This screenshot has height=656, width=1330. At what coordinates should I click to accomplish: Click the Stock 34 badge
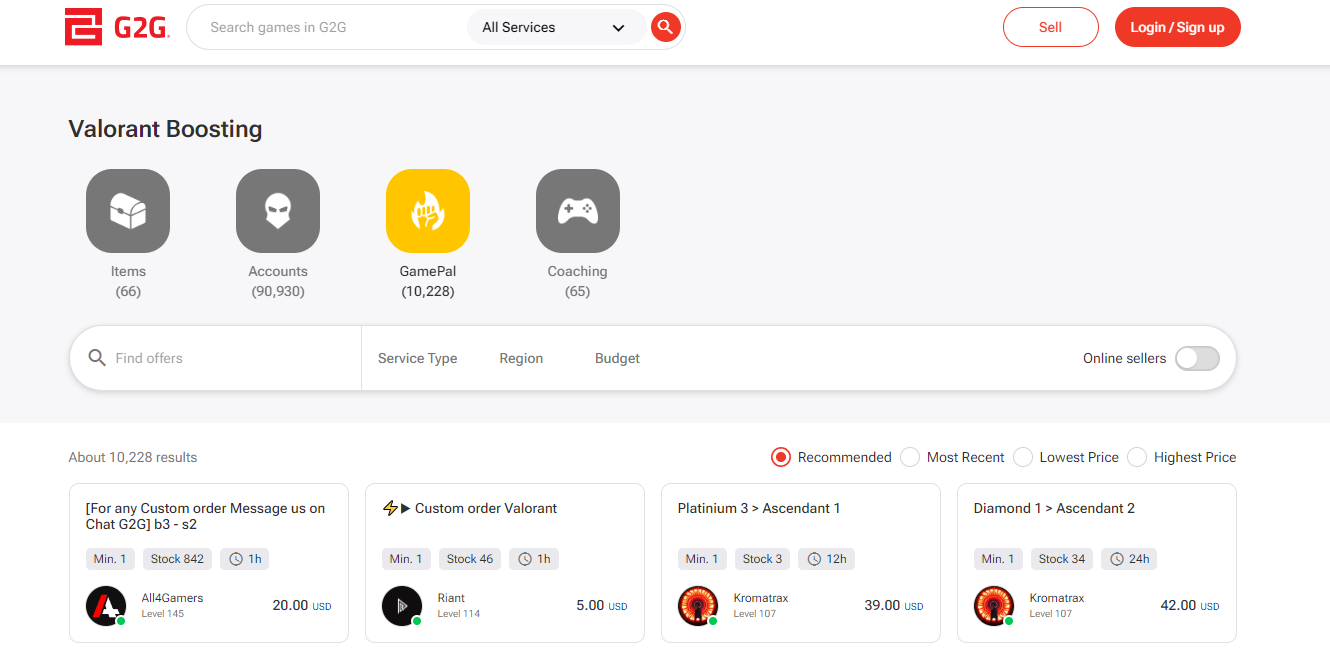point(1062,559)
